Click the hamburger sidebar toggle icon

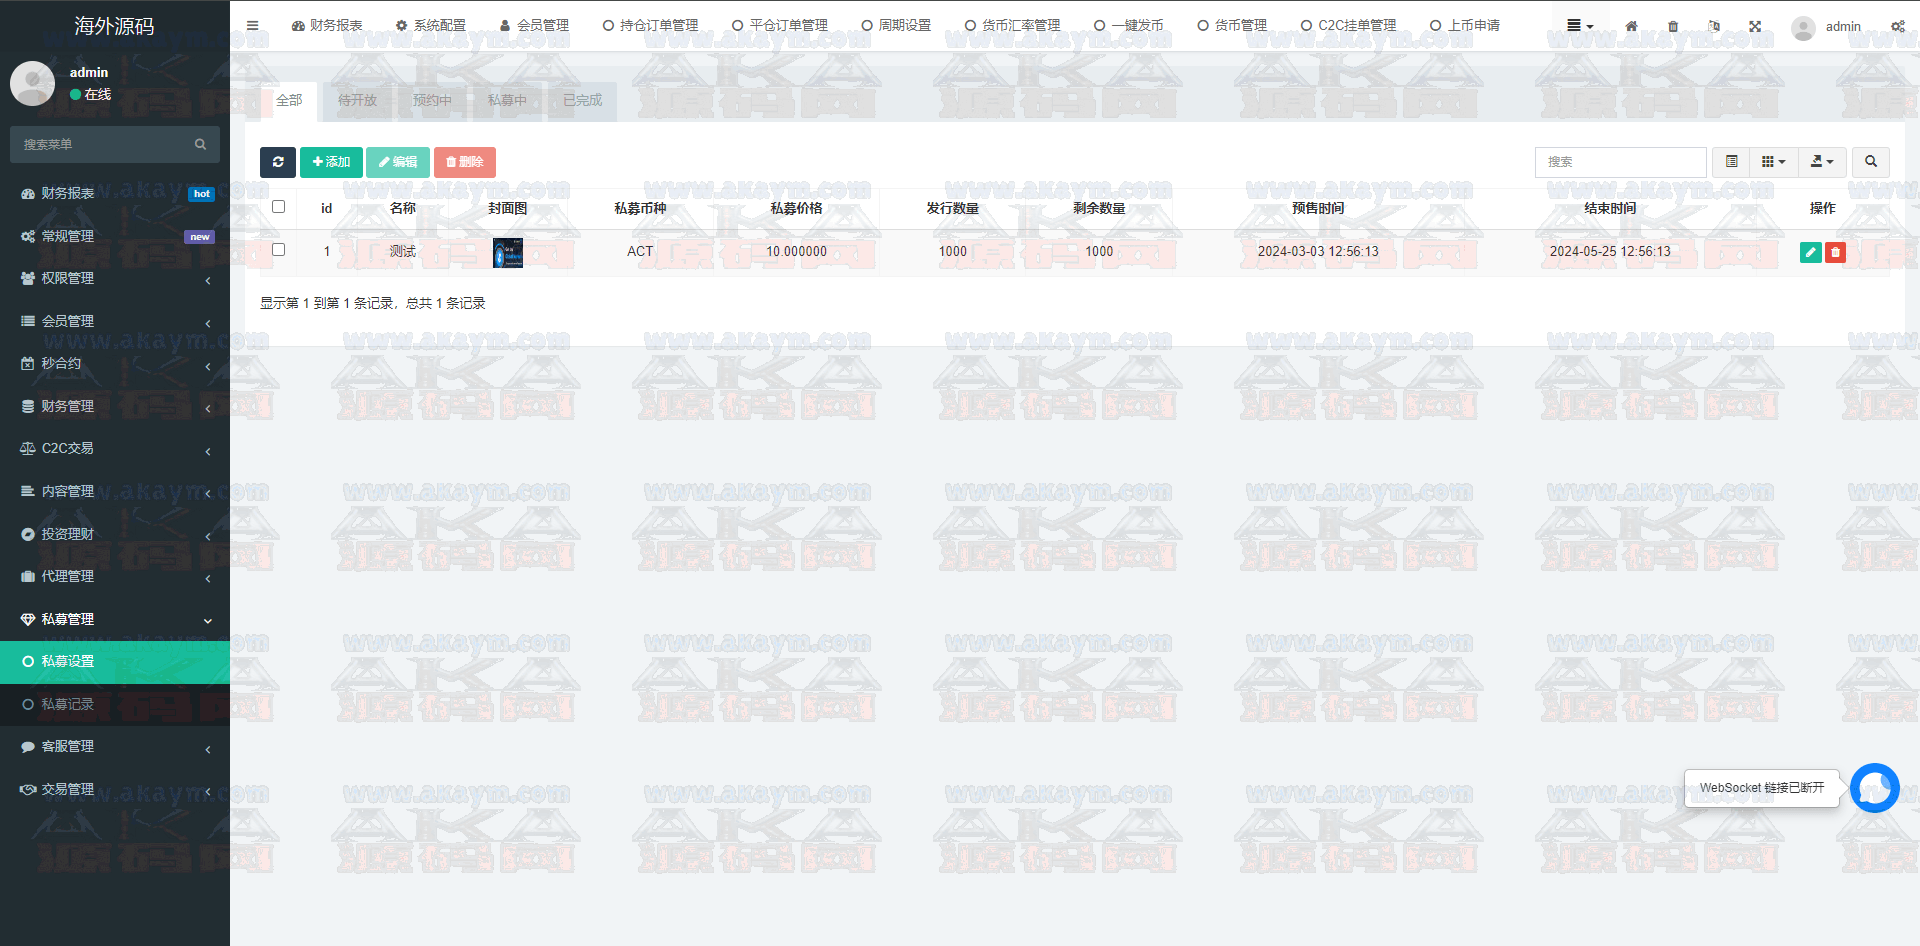coord(253,26)
